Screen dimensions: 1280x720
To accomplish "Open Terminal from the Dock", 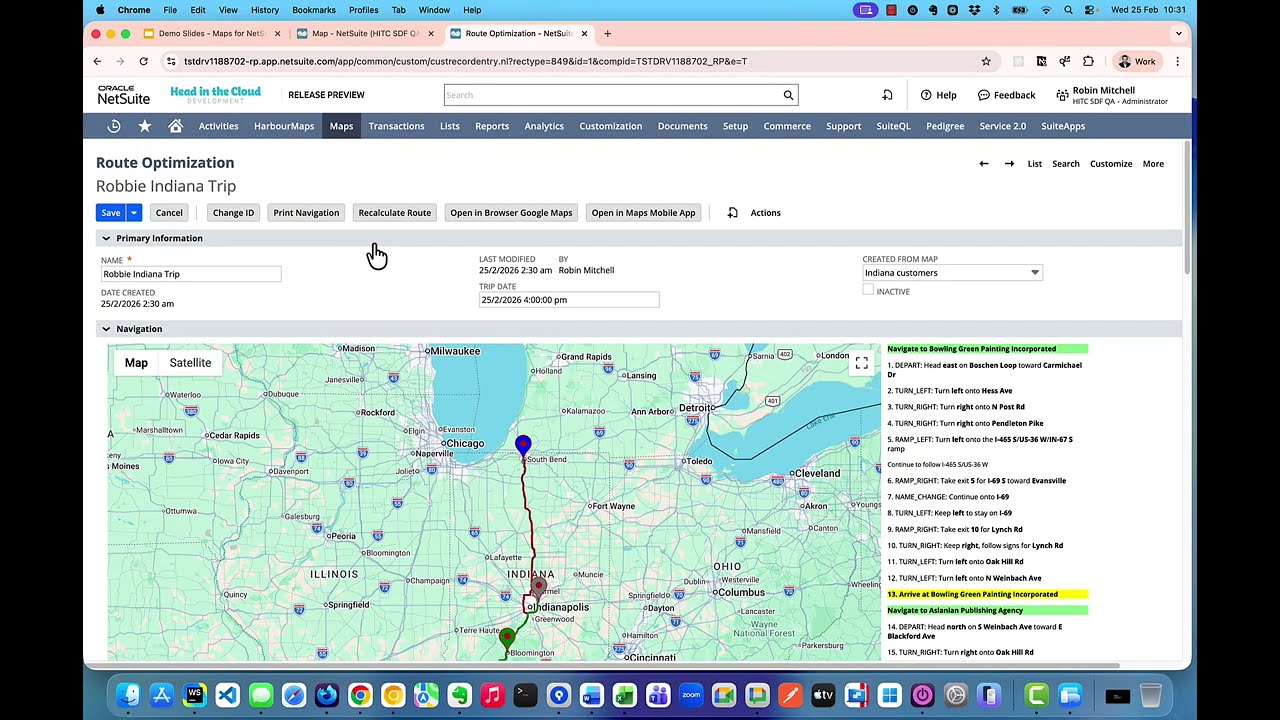I will pos(525,695).
